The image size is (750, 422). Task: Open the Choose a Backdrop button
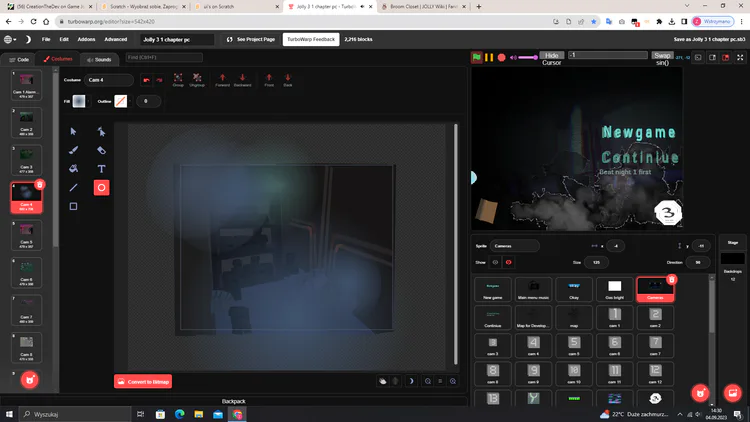pos(732,393)
